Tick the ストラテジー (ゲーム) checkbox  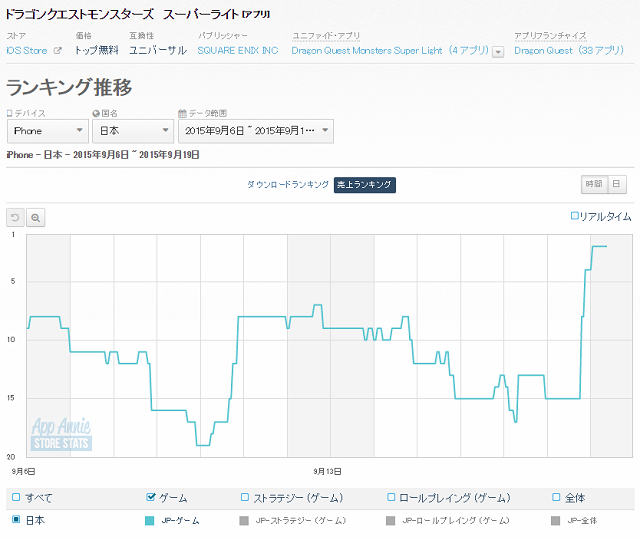[245, 497]
